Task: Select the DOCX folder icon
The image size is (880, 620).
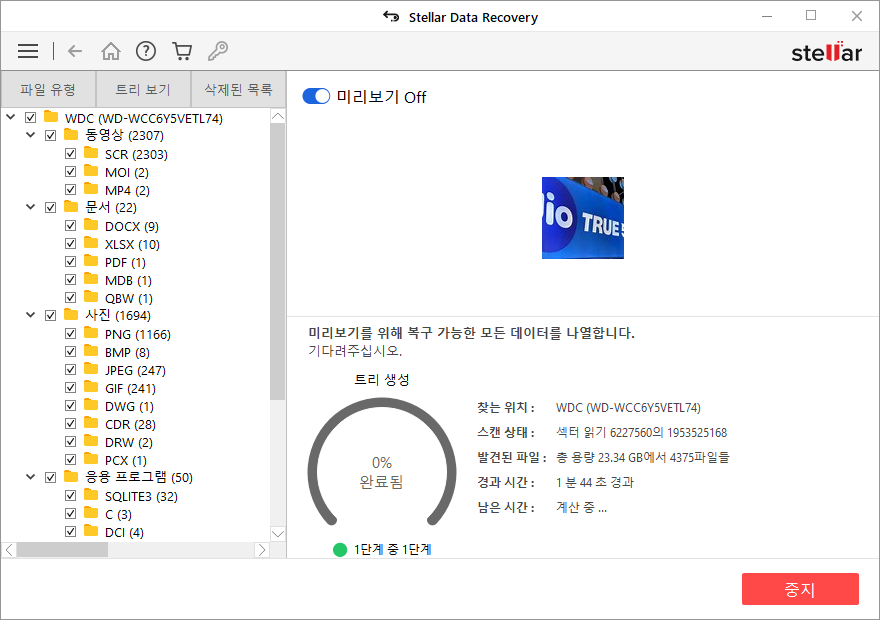Action: click(91, 224)
